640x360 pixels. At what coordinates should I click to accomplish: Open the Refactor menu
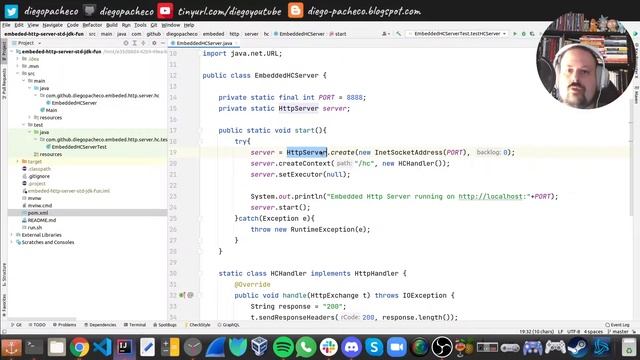point(92,25)
